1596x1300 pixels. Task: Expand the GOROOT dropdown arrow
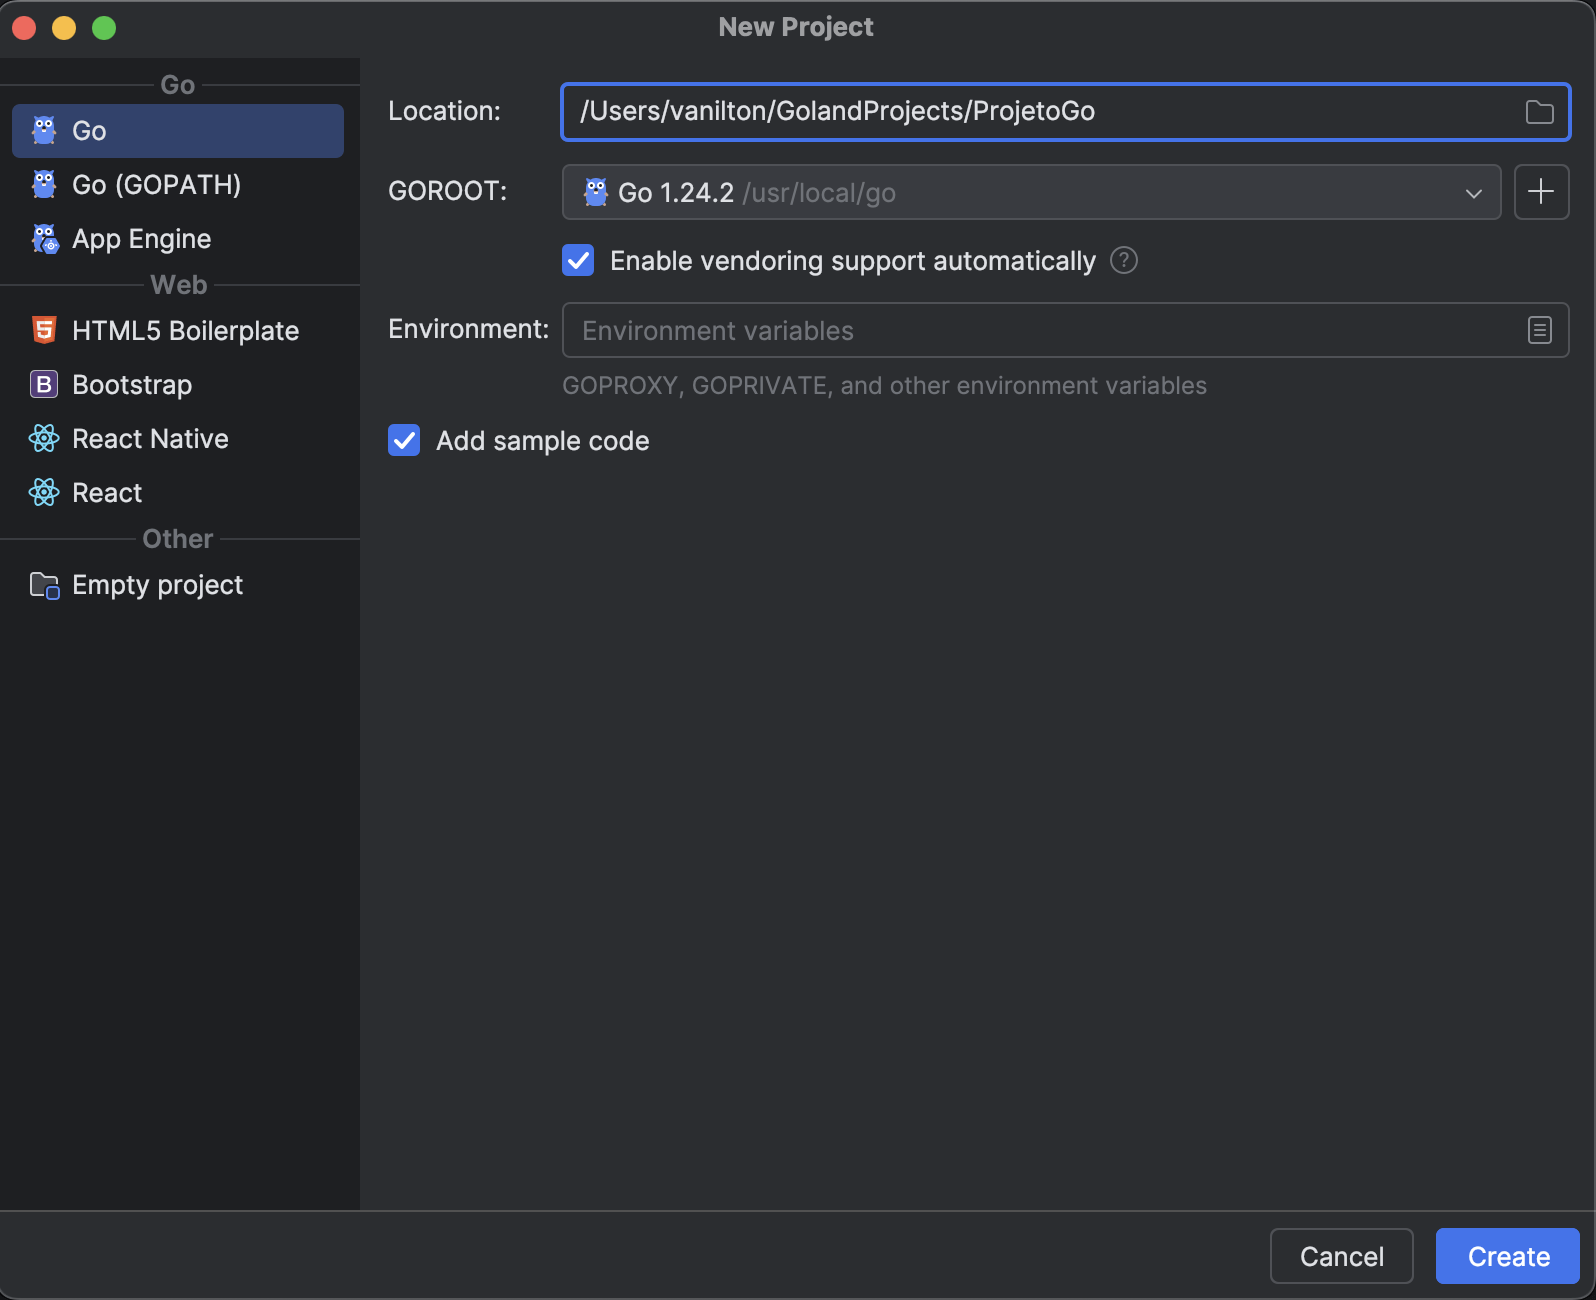[x=1474, y=193]
